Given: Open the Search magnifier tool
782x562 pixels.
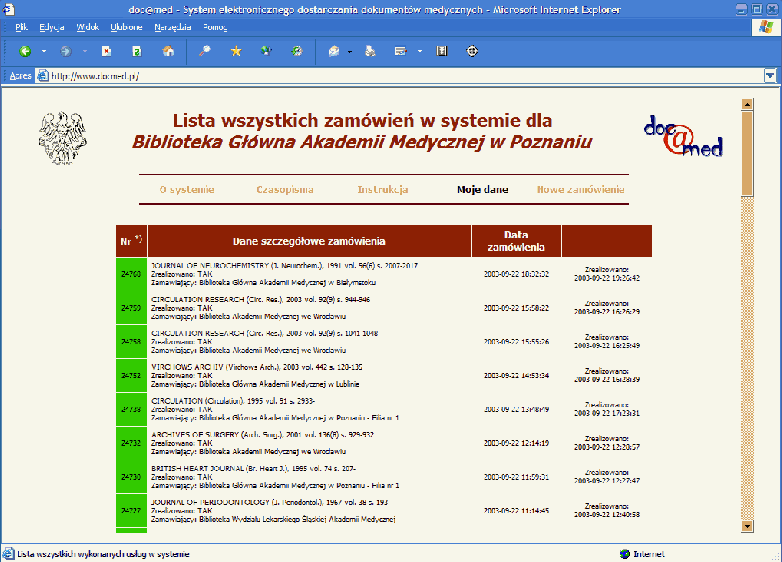Looking at the screenshot, I should pos(205,51).
